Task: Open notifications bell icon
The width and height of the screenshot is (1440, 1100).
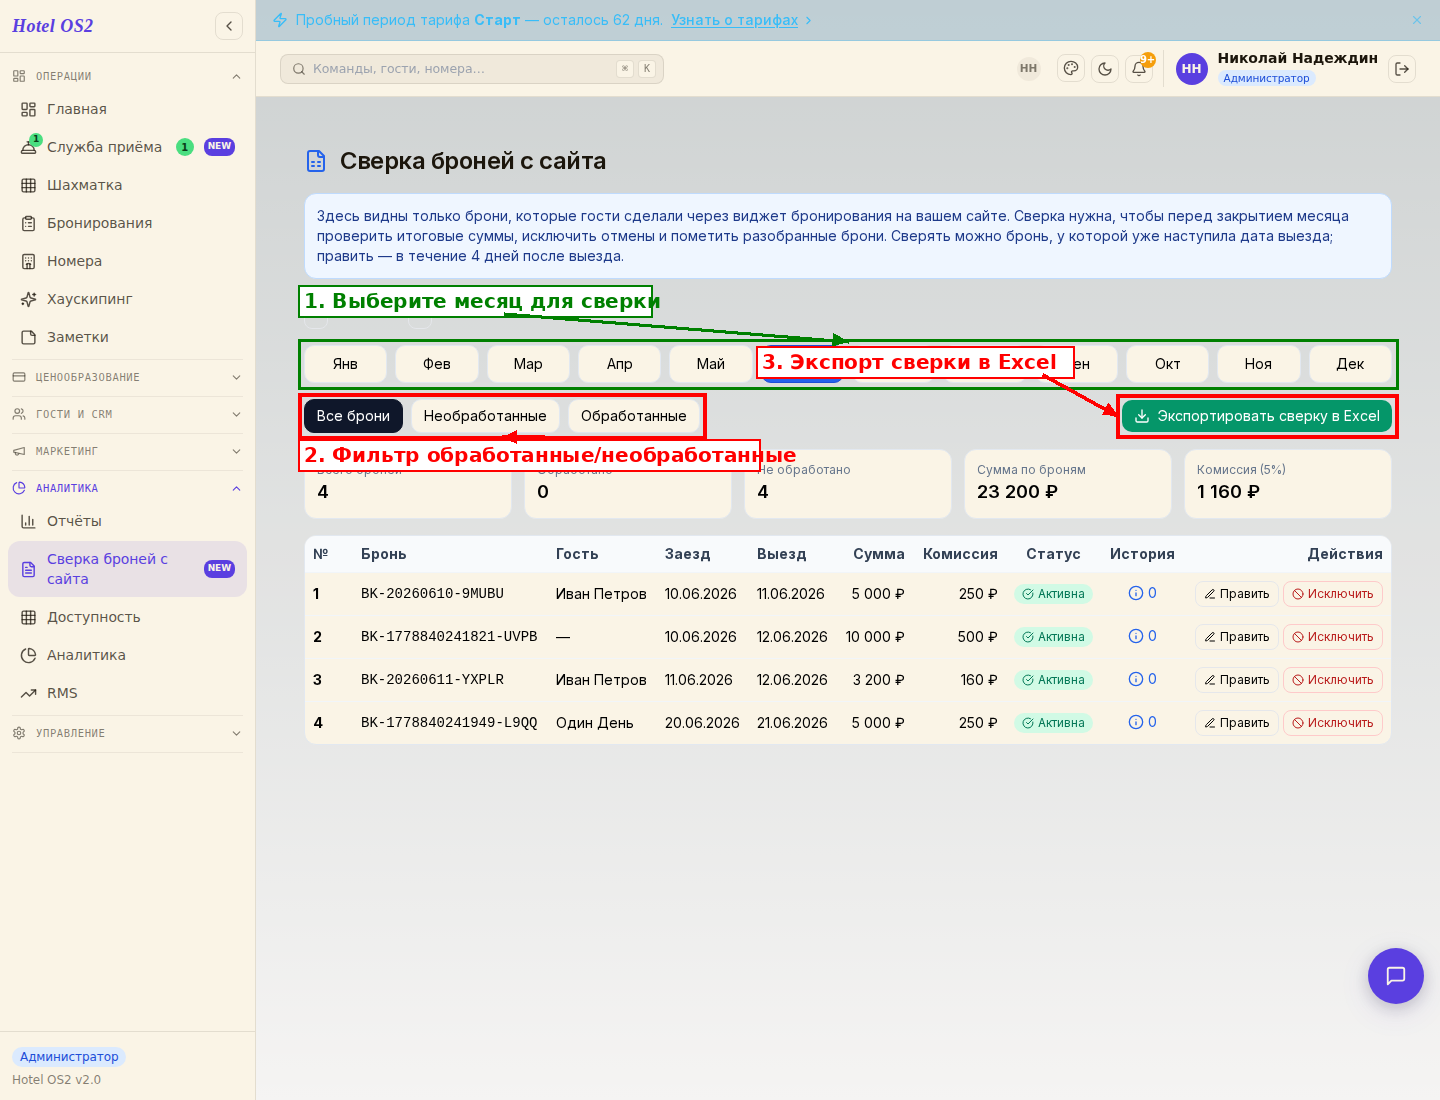Action: pos(1139,69)
